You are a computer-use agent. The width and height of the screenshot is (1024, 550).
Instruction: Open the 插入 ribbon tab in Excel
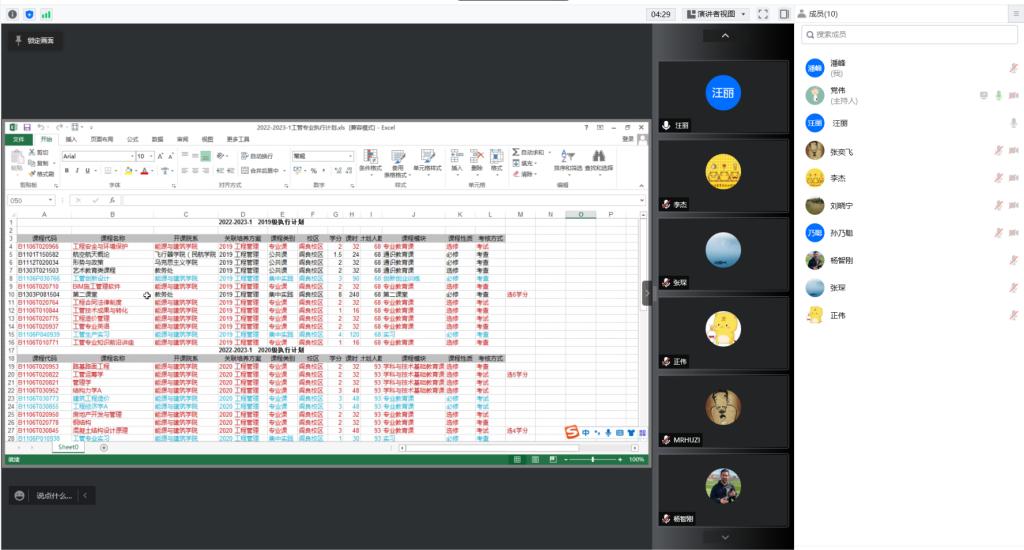[71, 139]
